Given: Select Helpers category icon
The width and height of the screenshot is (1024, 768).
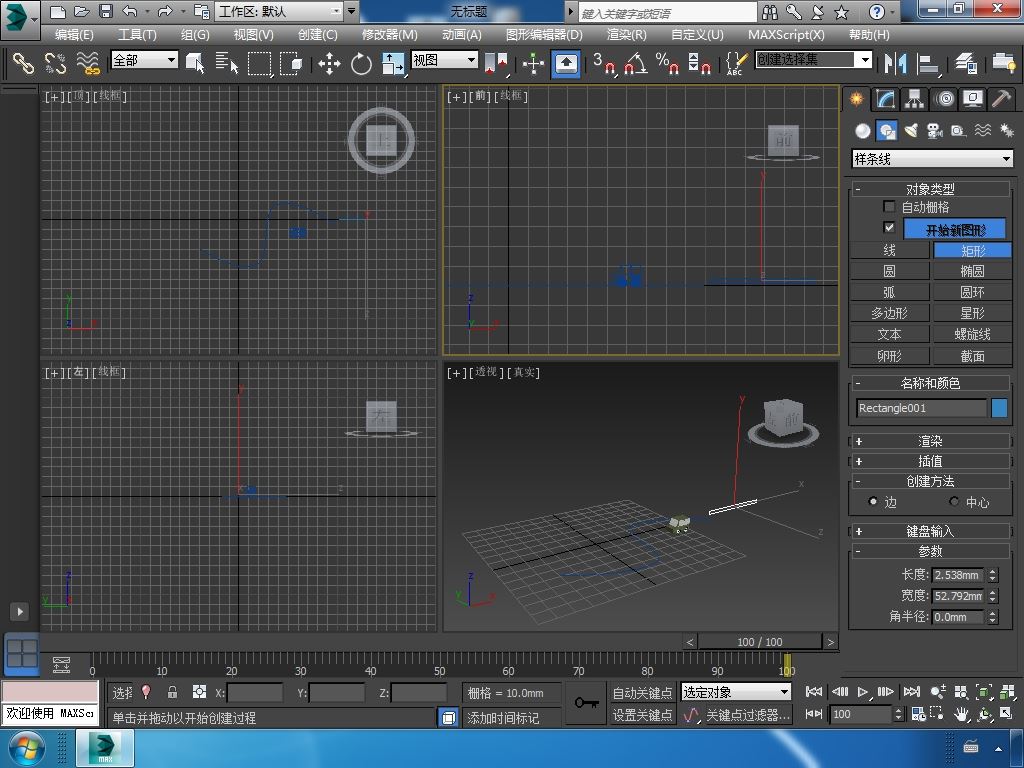Looking at the screenshot, I should (959, 131).
